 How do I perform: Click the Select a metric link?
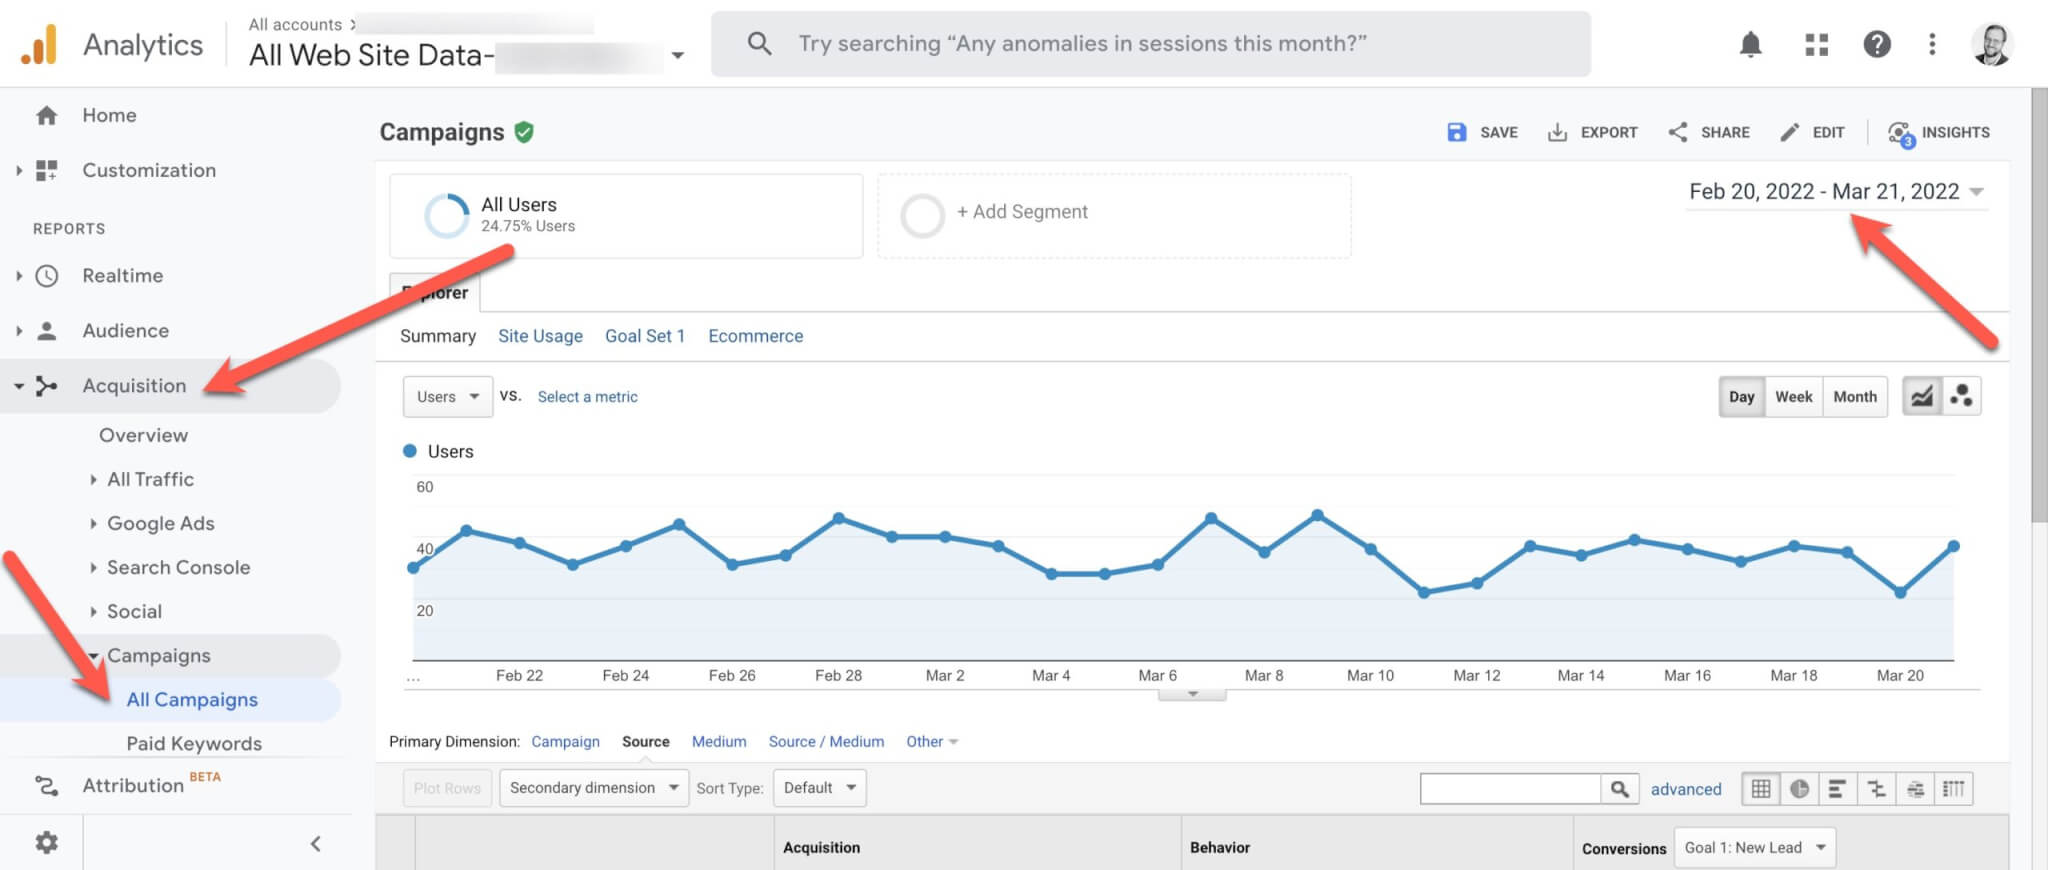pyautogui.click(x=587, y=397)
